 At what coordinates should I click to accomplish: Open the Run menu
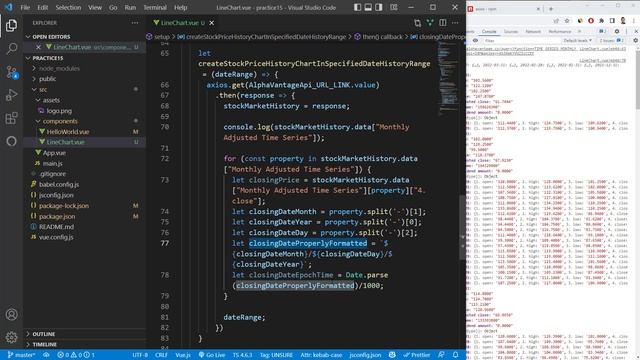pyautogui.click(x=130, y=7)
